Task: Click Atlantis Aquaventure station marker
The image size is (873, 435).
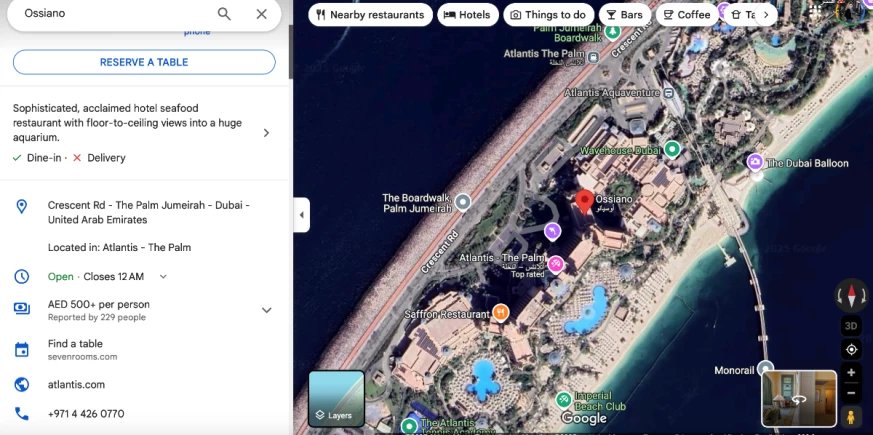Action: (x=668, y=92)
